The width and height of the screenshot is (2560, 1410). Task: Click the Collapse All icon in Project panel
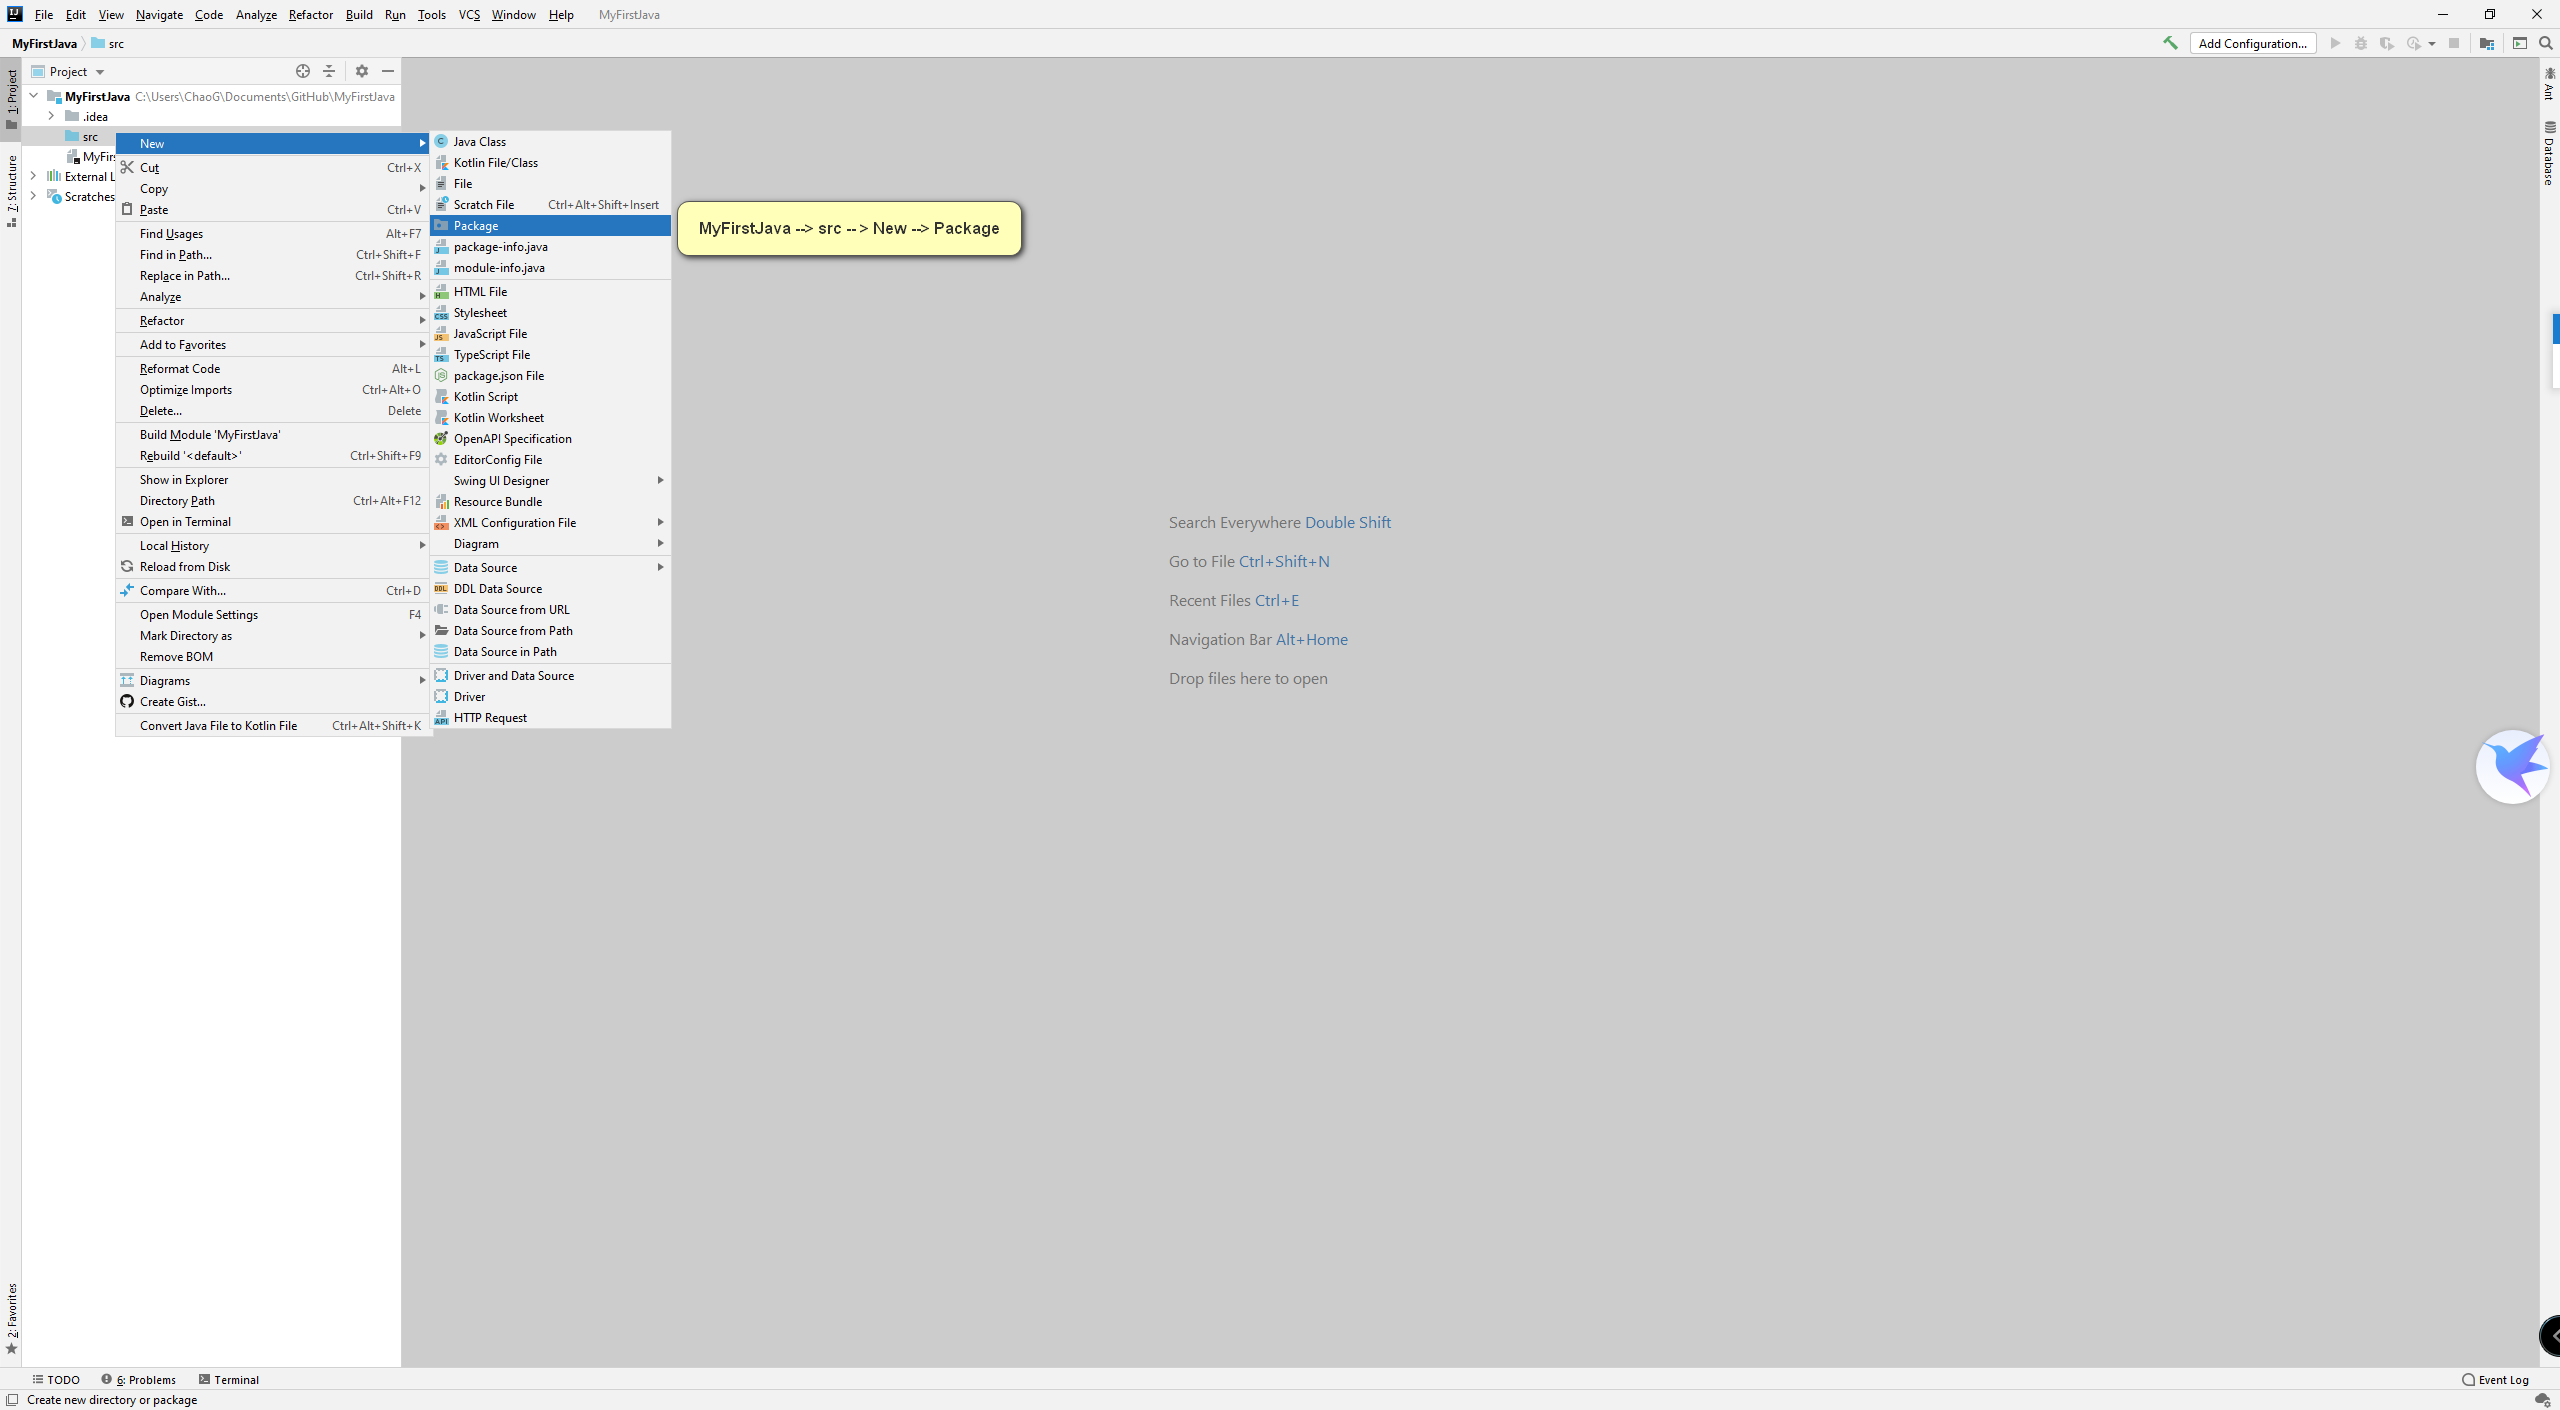tap(329, 71)
